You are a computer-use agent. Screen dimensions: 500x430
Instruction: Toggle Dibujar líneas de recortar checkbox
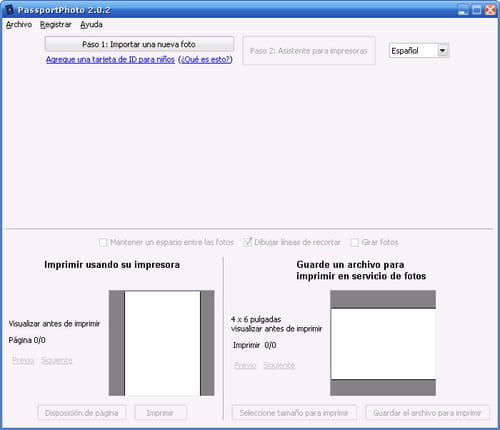coord(247,242)
